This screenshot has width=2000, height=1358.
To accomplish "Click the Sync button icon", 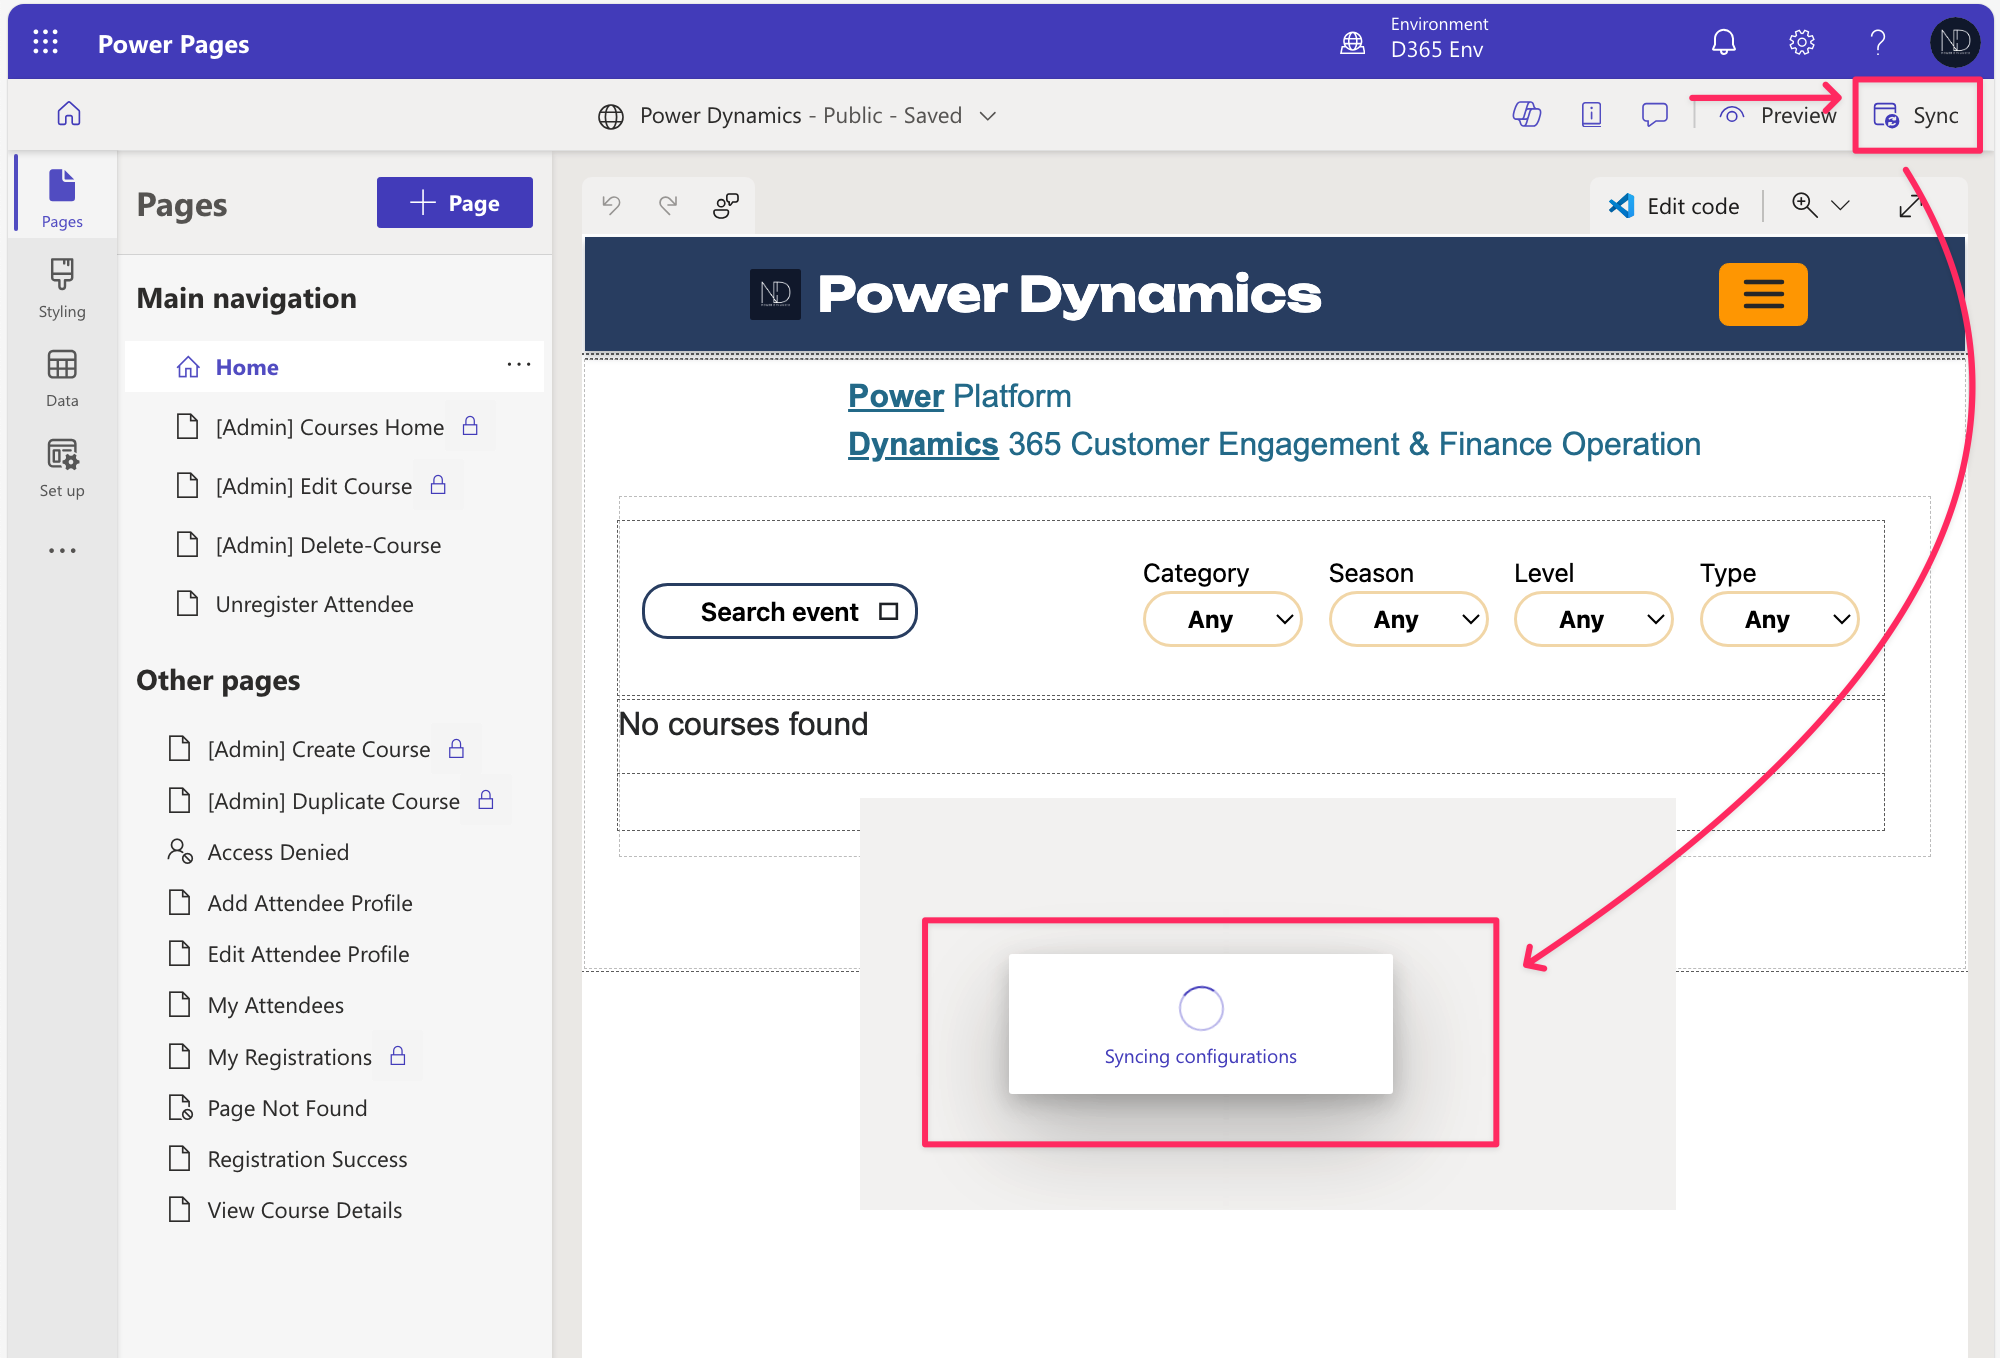I will (1886, 116).
